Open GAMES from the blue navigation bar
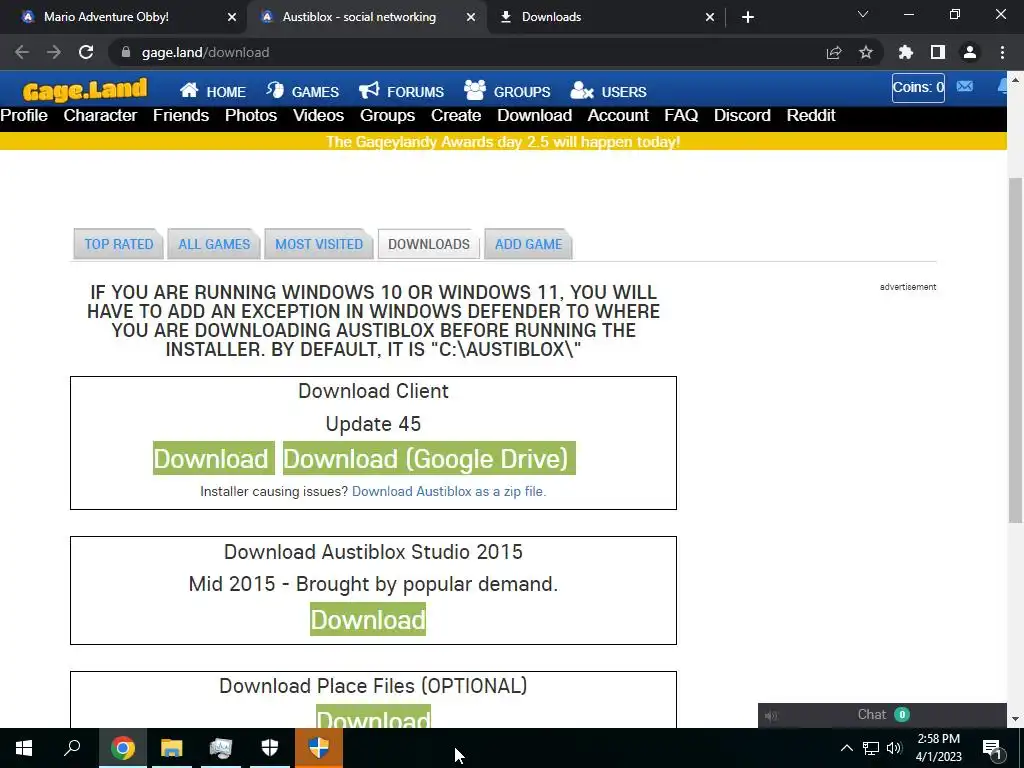Screen dimensions: 1024x768 tap(303, 91)
